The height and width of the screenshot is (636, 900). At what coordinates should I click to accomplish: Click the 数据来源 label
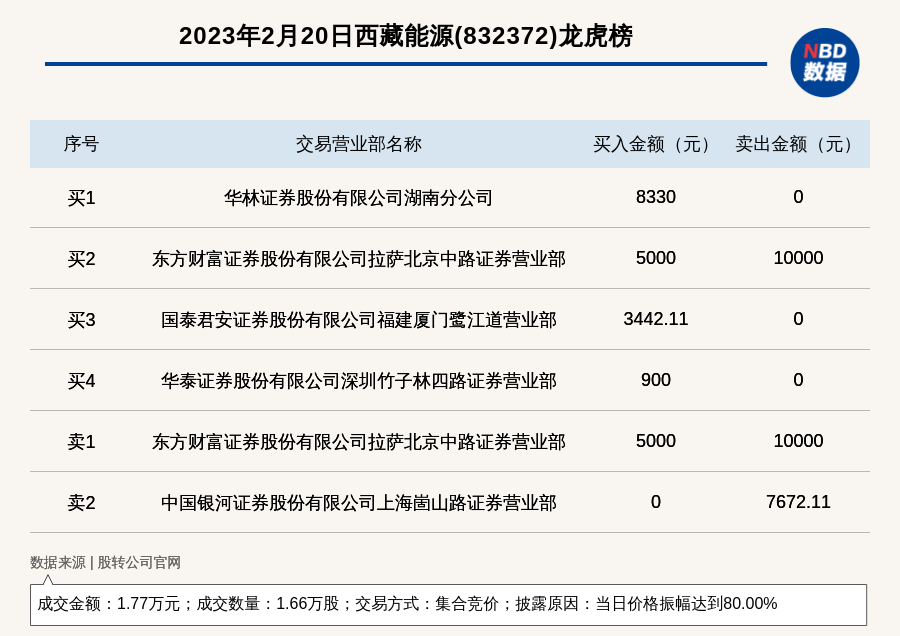point(57,563)
